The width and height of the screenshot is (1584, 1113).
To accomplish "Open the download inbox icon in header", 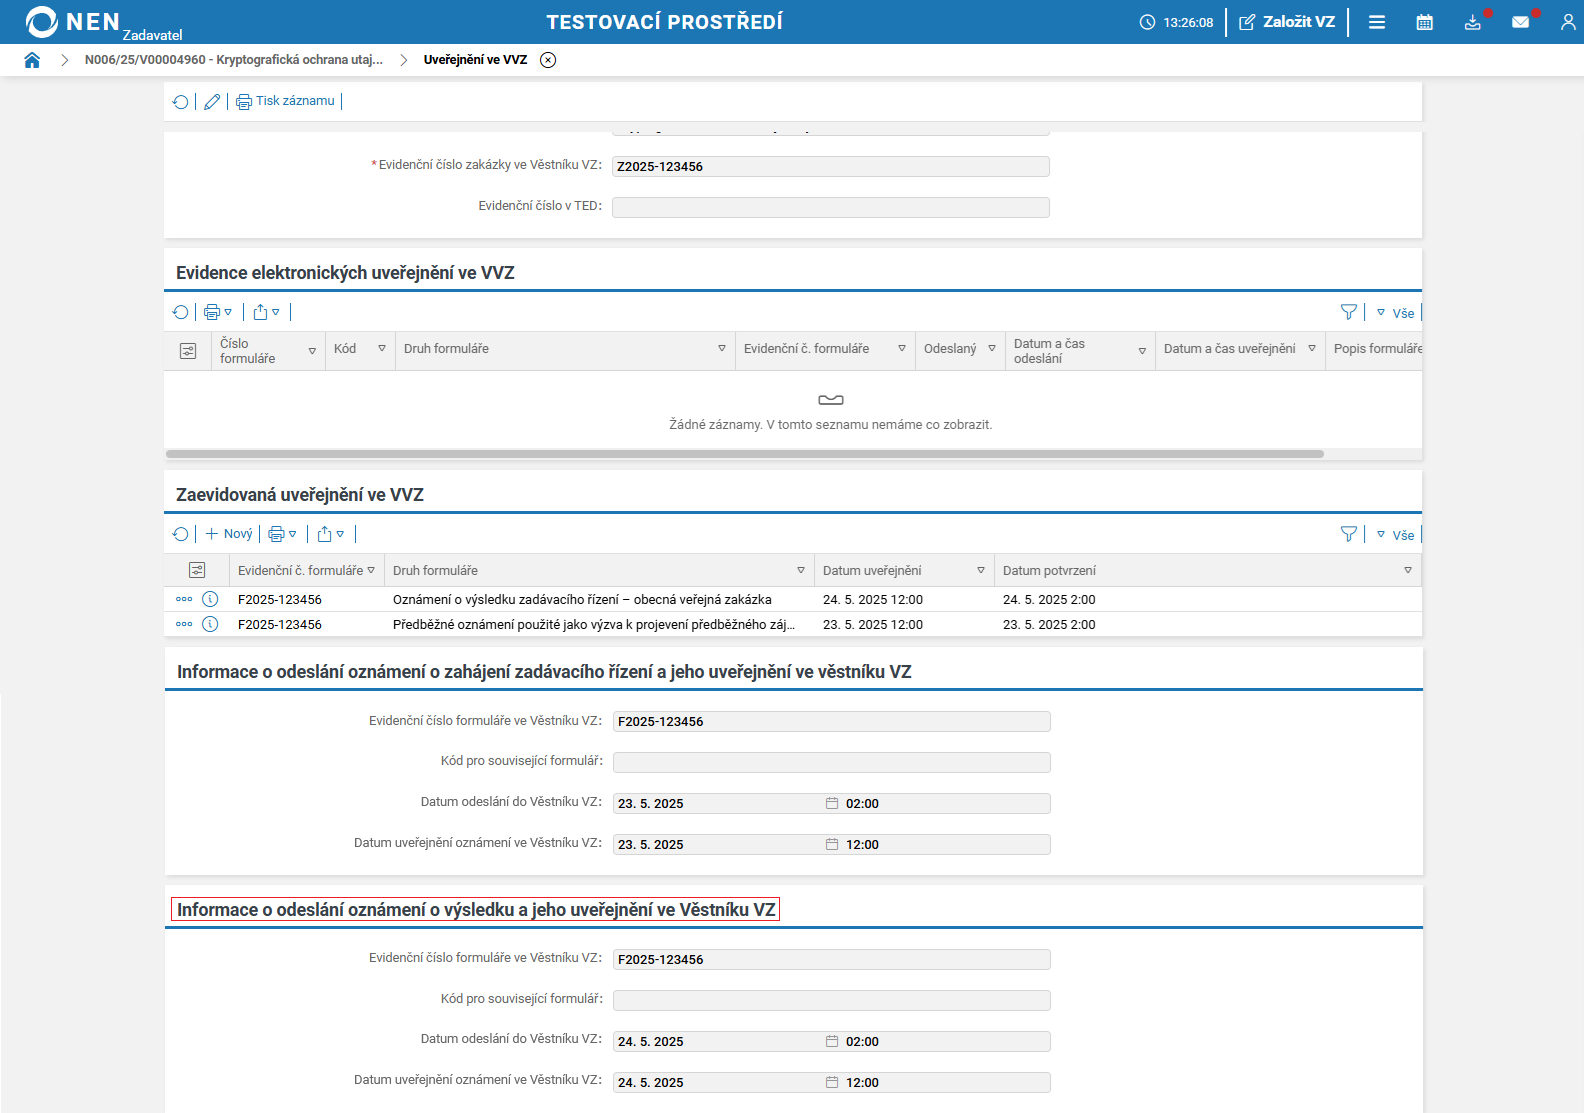I will point(1472,22).
